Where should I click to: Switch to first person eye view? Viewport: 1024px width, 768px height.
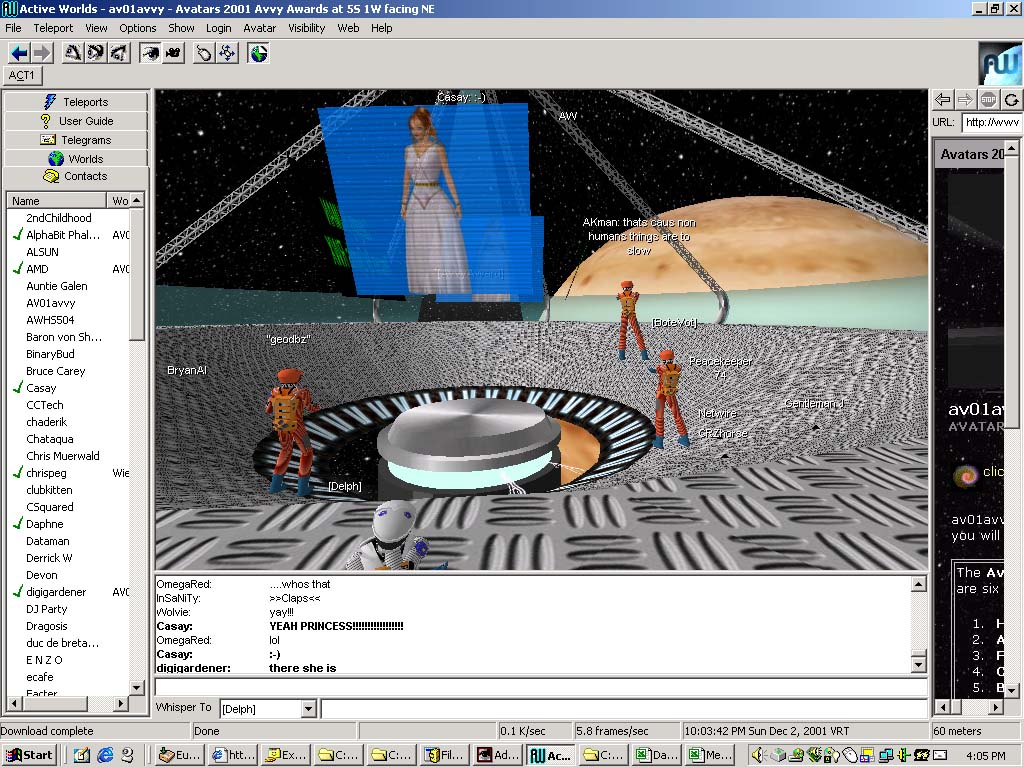click(150, 53)
